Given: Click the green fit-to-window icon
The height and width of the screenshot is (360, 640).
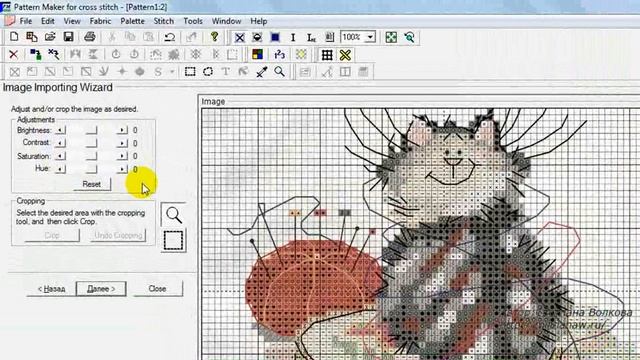Looking at the screenshot, I should [391, 38].
